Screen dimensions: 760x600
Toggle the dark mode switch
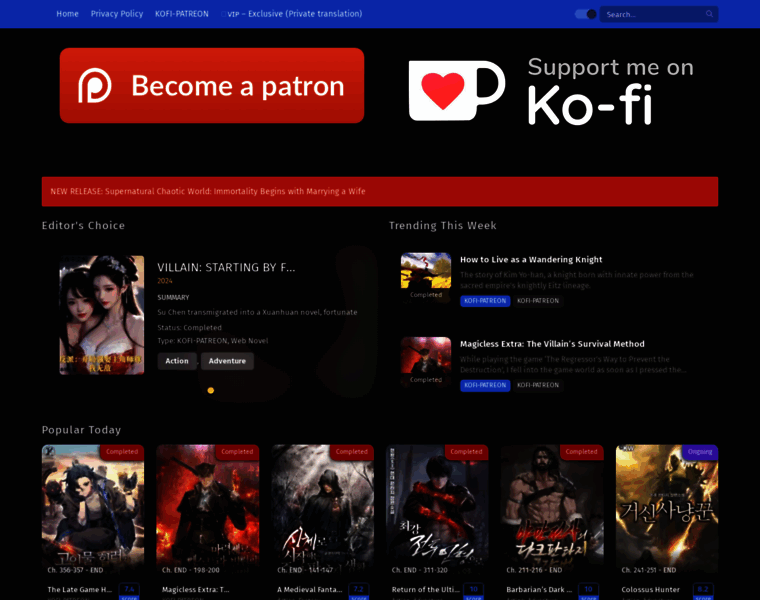point(586,14)
